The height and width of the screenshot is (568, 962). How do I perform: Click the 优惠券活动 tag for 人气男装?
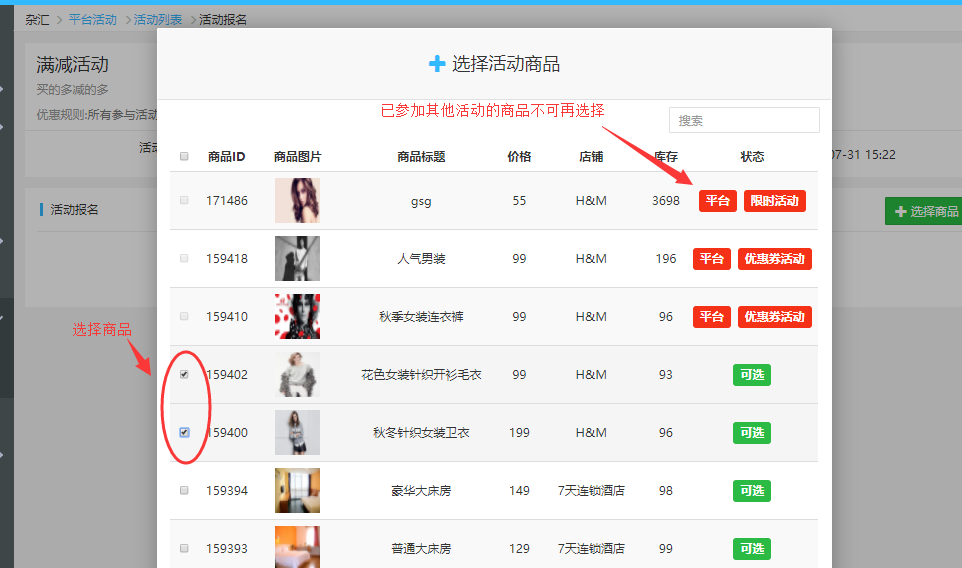coord(774,259)
